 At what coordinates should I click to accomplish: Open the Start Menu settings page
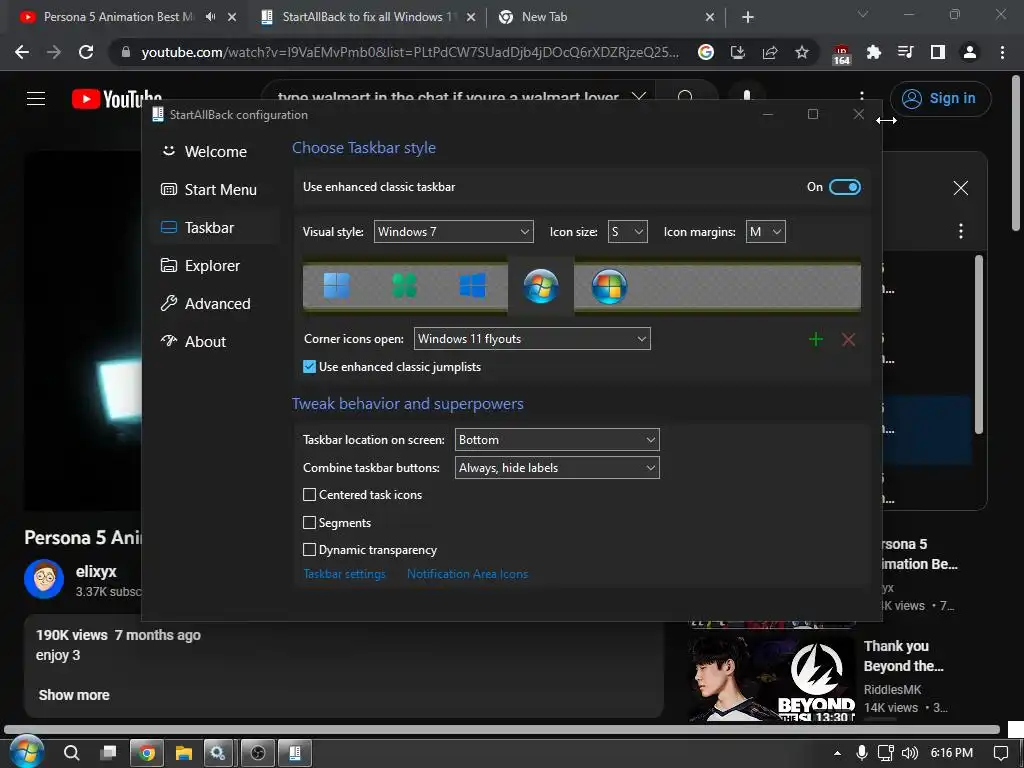point(216,189)
